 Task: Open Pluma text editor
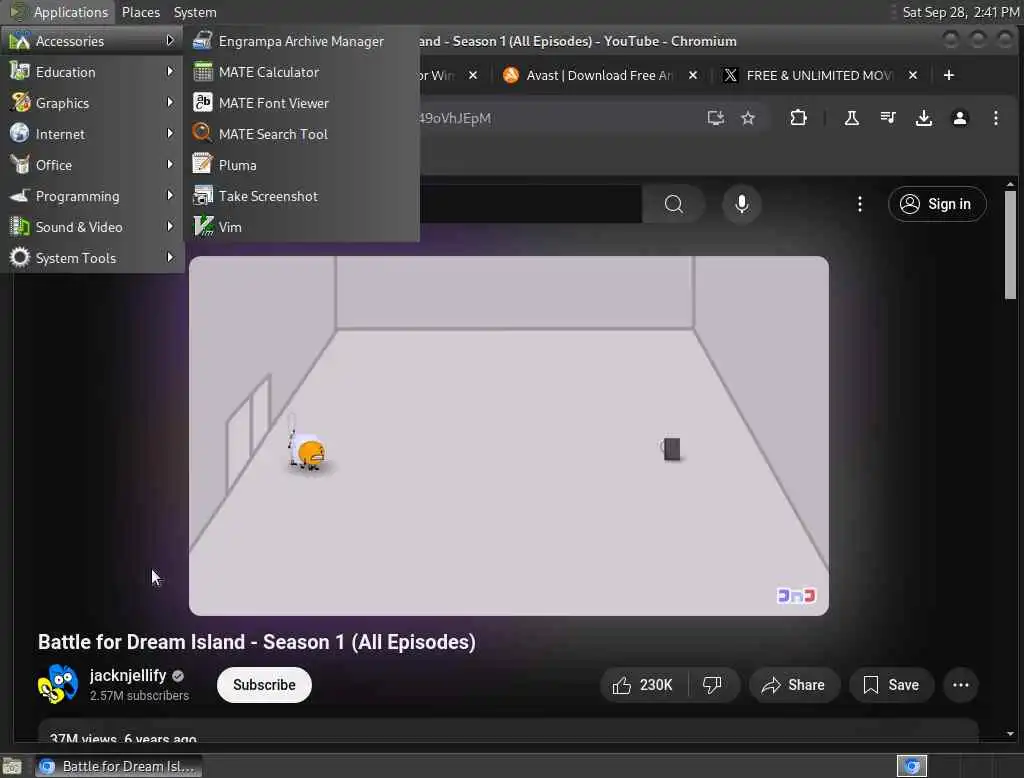pos(300,165)
